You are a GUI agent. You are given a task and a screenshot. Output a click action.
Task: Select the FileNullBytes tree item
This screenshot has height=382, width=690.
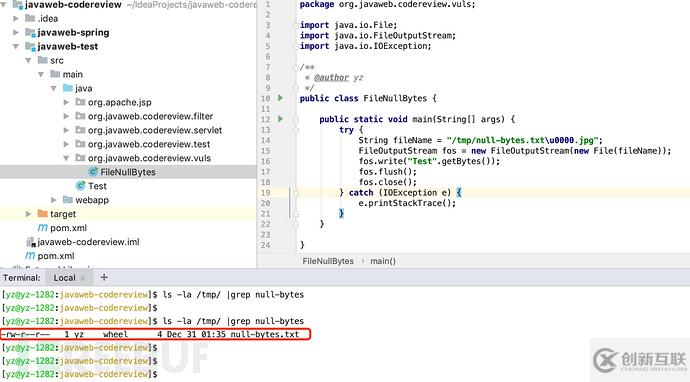coord(128,172)
